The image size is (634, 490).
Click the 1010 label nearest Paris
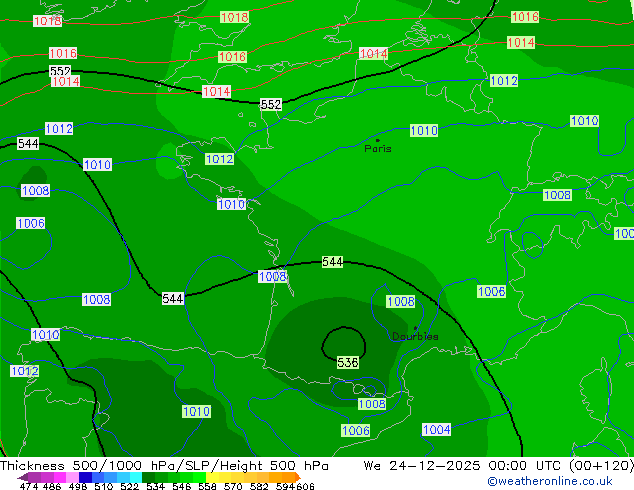tap(424, 130)
